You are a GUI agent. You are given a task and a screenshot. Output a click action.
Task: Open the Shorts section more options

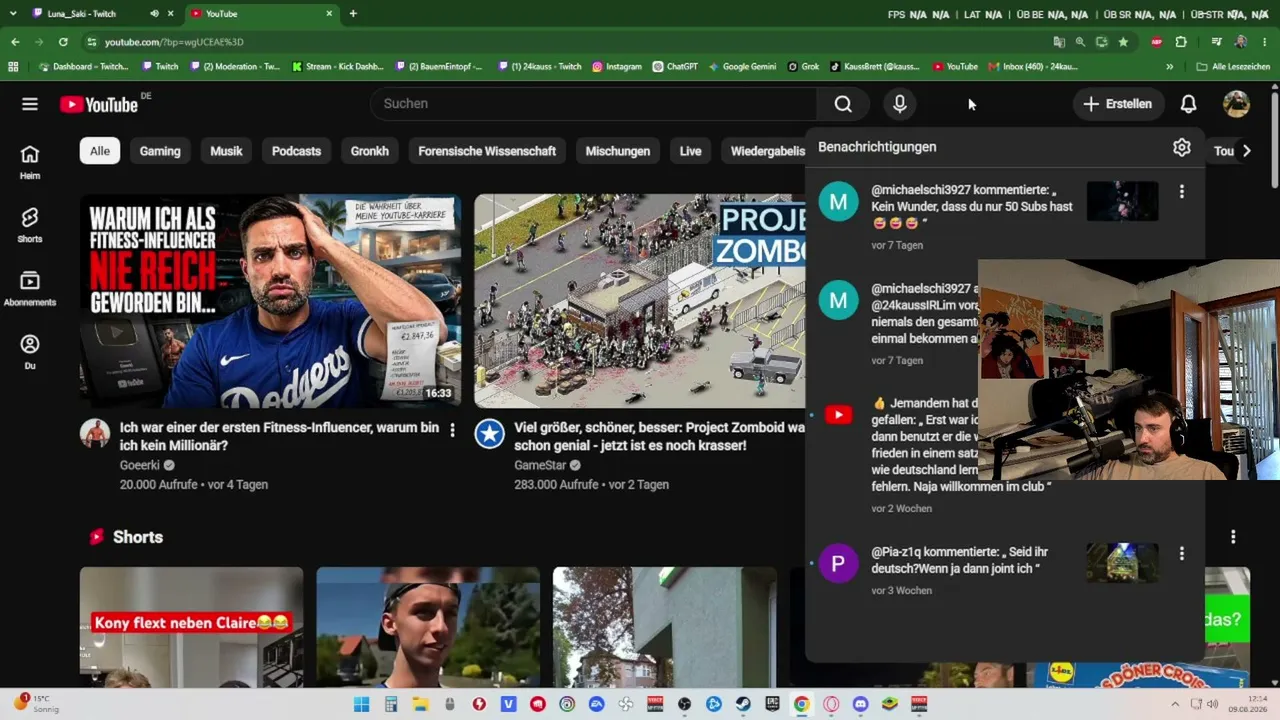click(1233, 537)
